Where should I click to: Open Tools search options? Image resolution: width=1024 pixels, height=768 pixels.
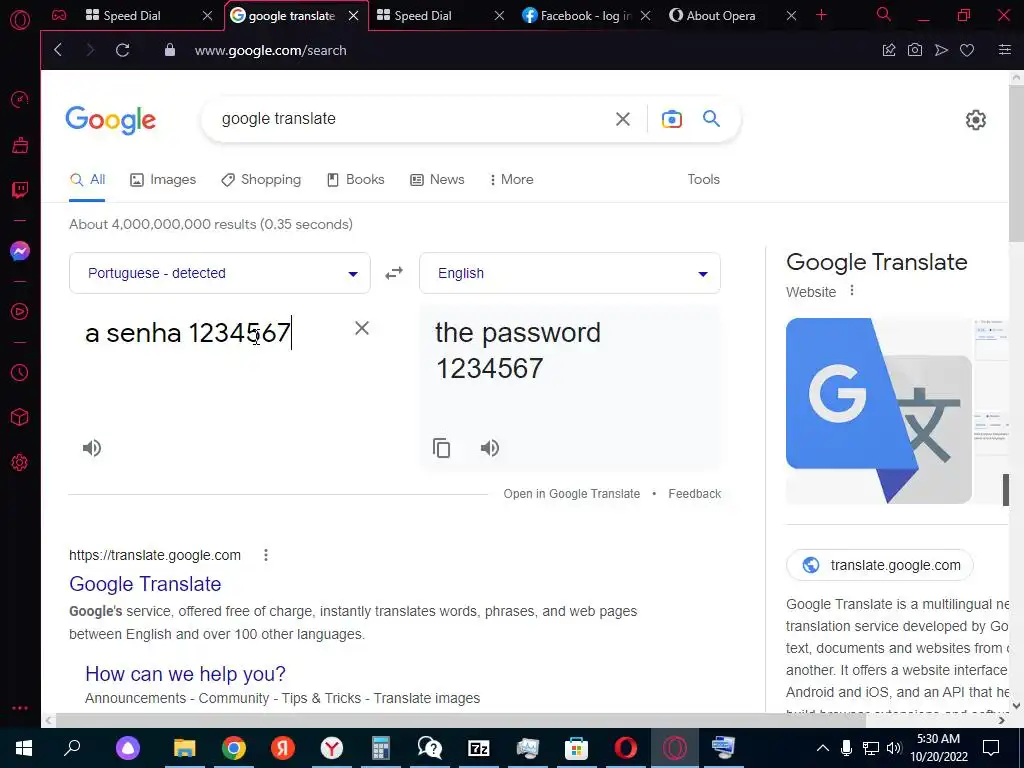coord(703,180)
